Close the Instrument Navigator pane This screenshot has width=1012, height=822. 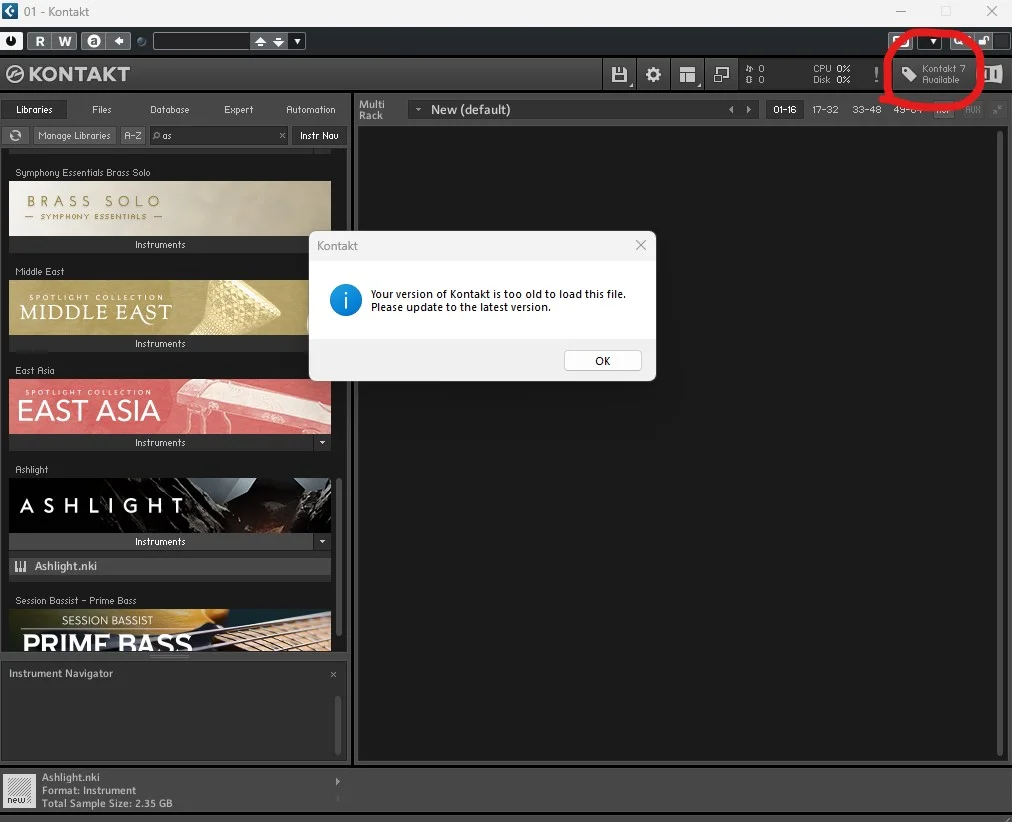[x=333, y=674]
